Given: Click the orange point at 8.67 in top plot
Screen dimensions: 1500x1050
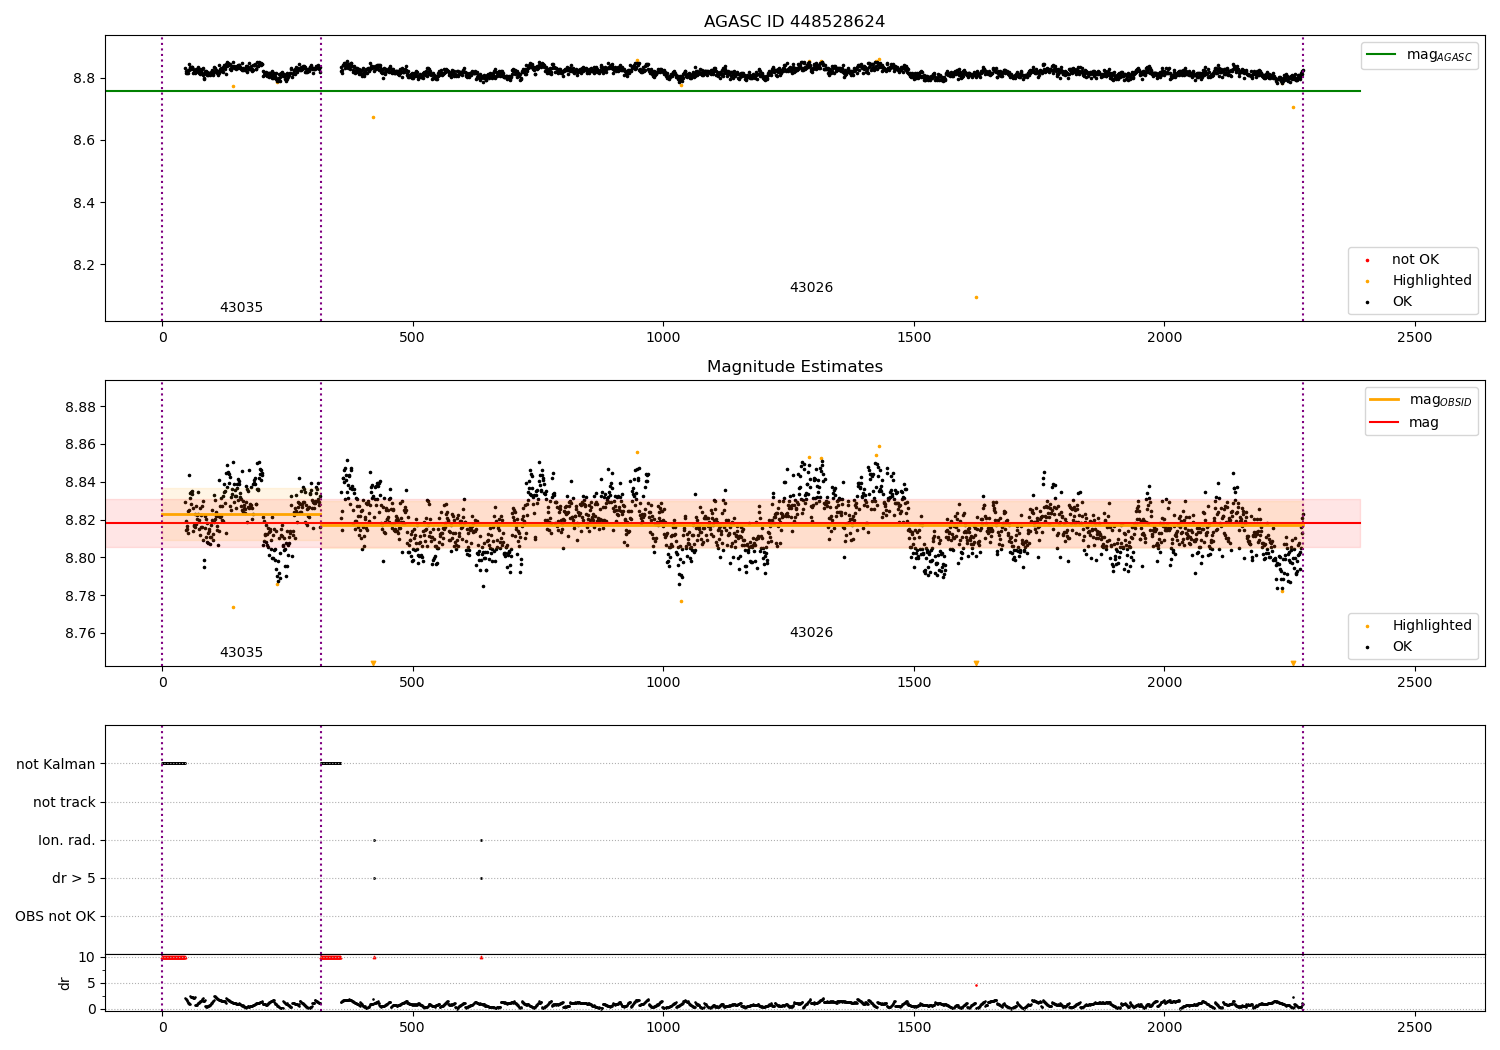Looking at the screenshot, I should [373, 117].
